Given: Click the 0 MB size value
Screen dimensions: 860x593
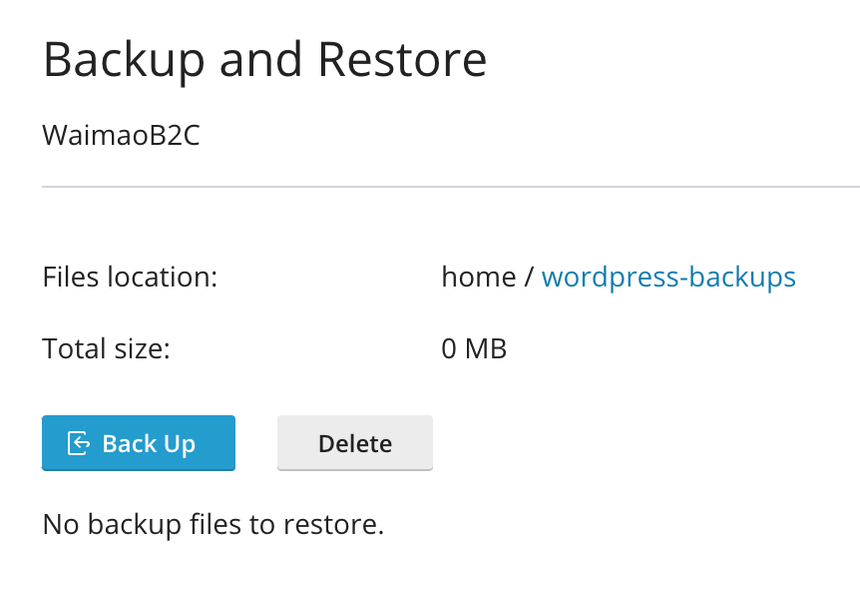Looking at the screenshot, I should coord(475,349).
